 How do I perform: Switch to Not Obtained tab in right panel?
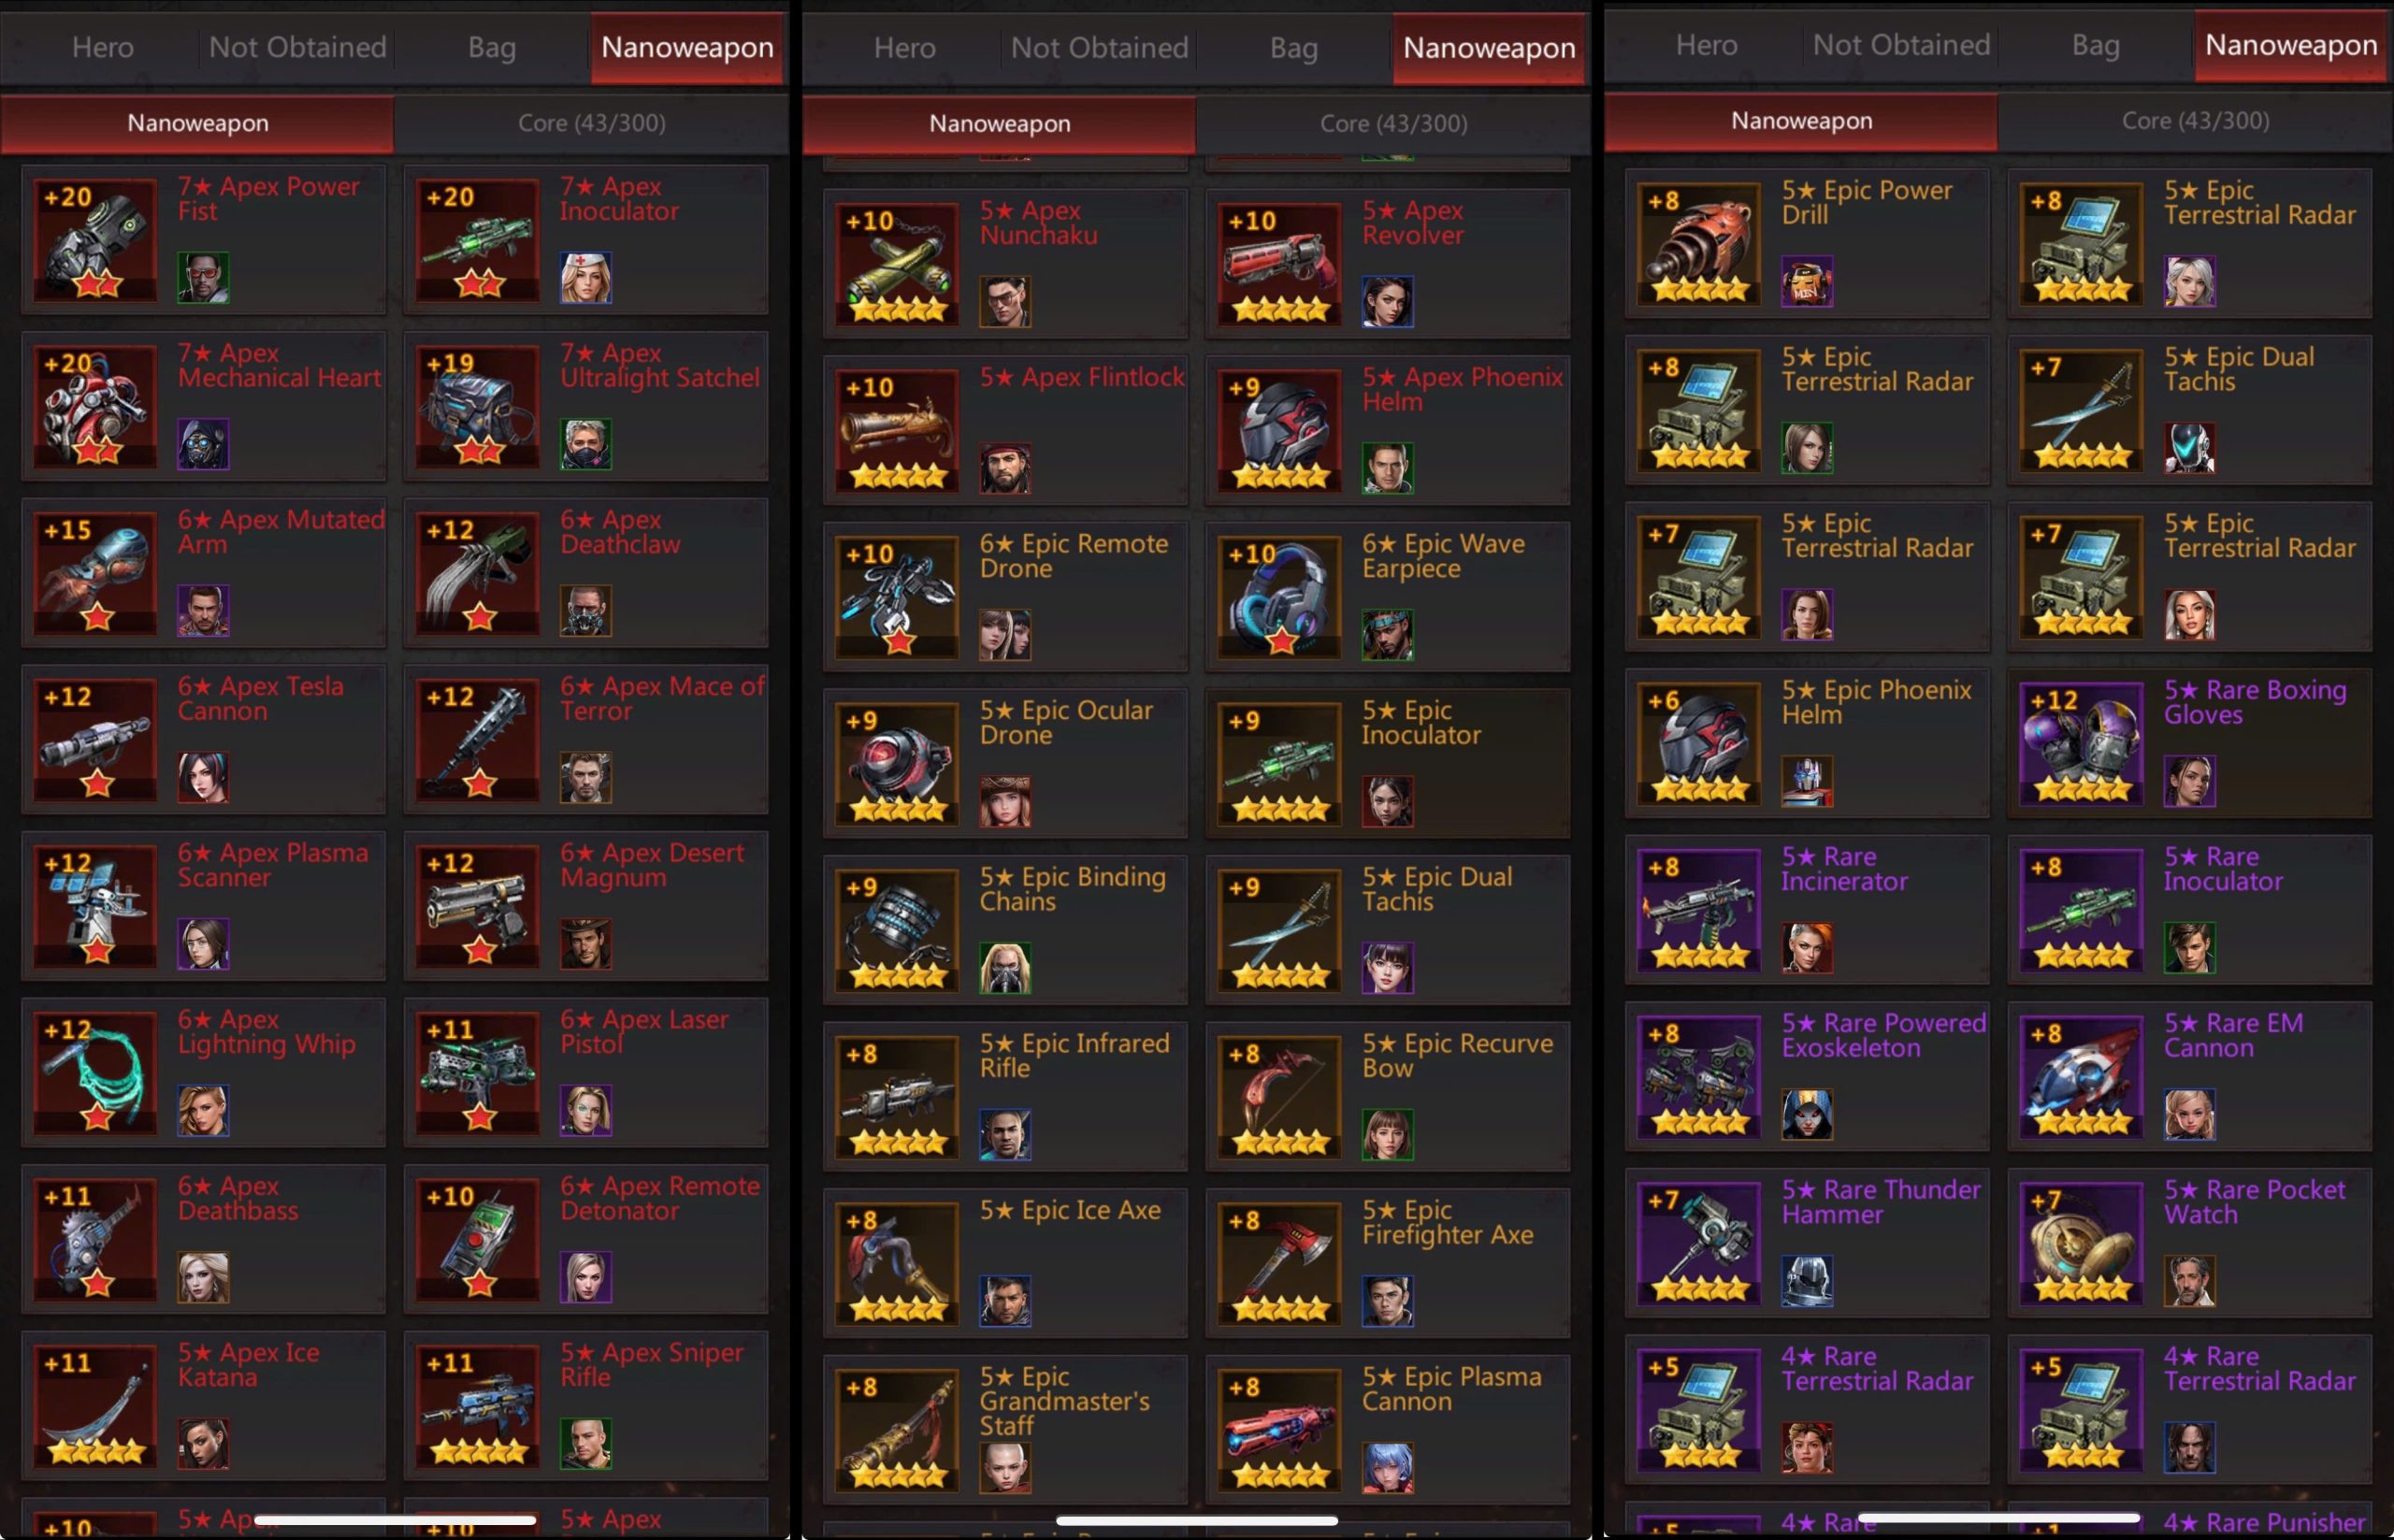tap(1901, 45)
